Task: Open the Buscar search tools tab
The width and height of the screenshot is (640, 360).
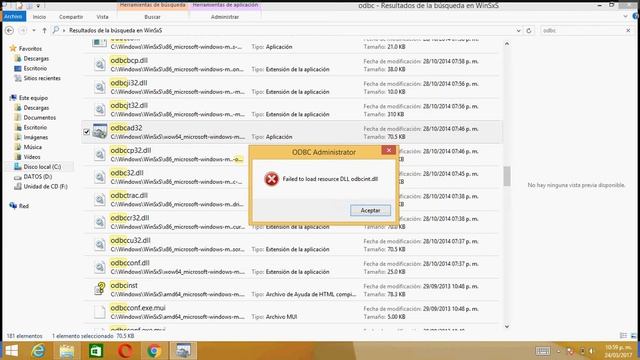Action: click(152, 17)
